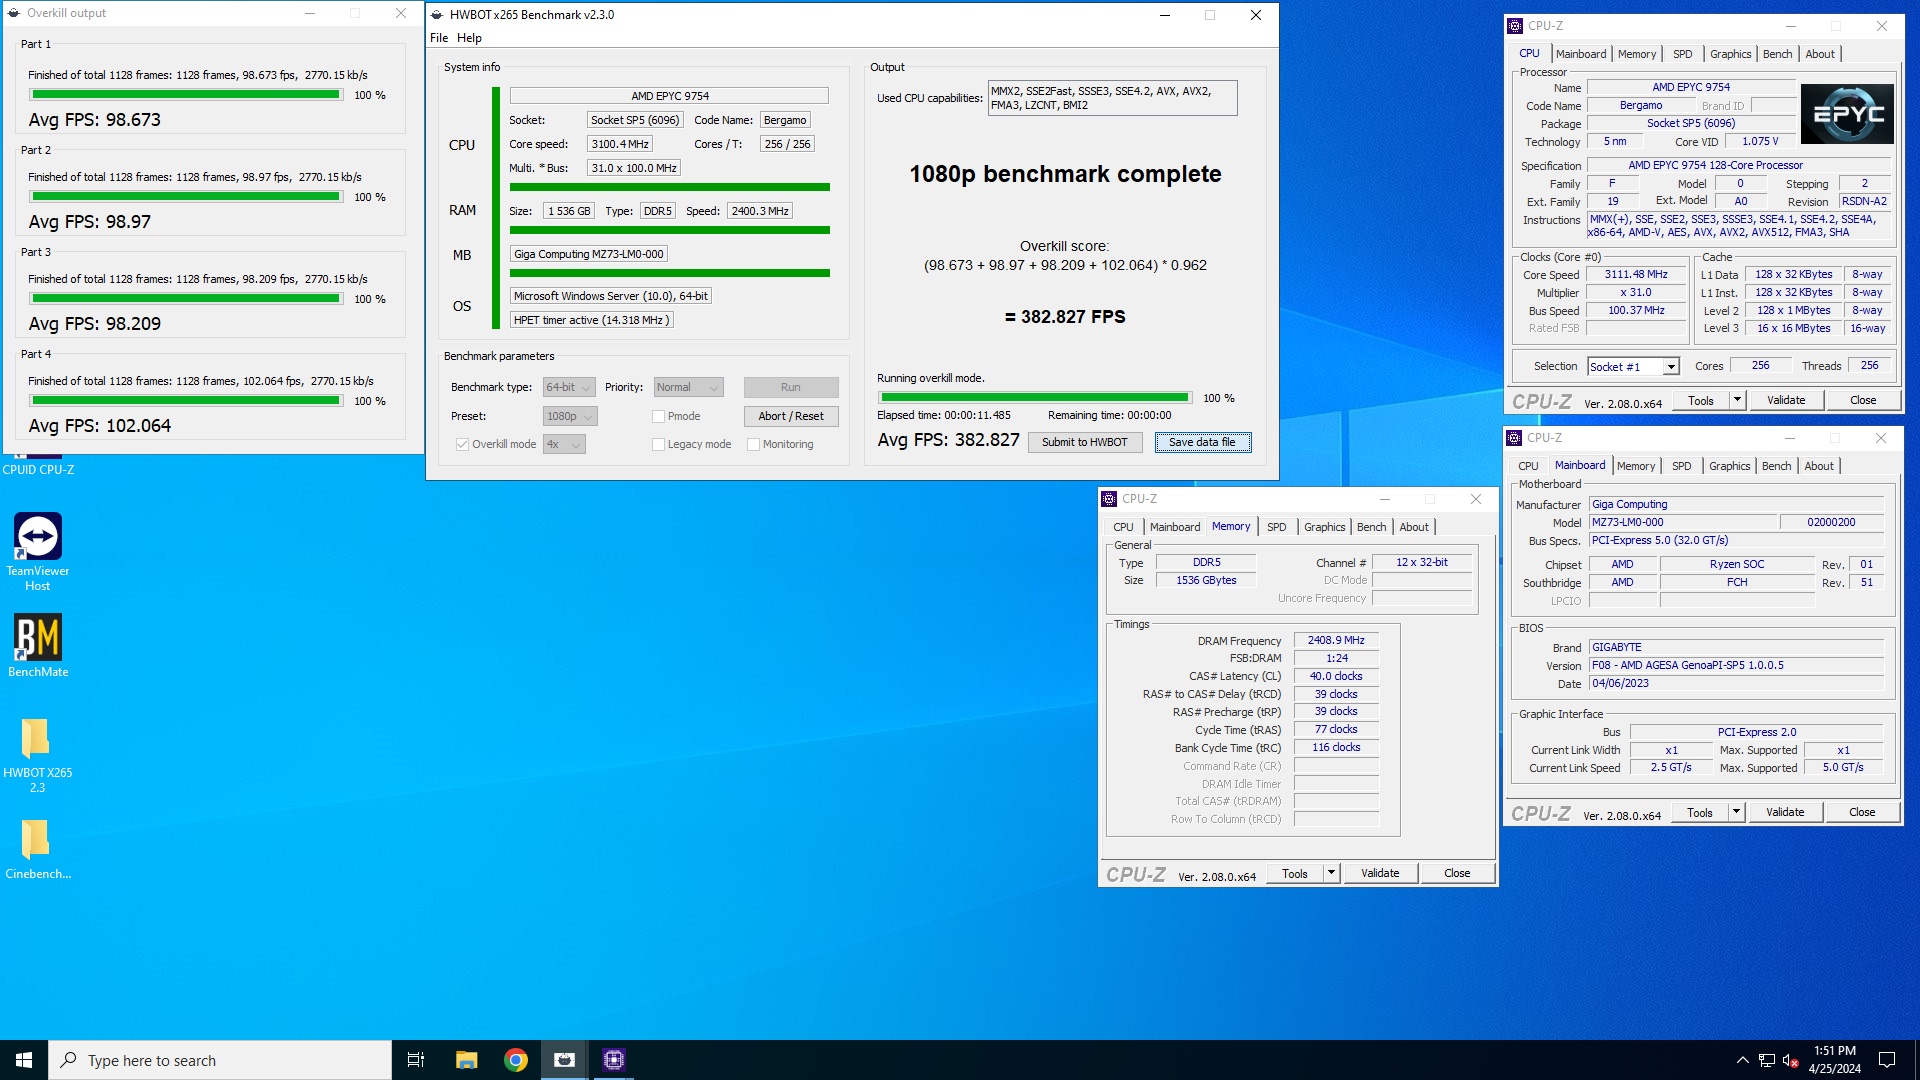Click Part 4 progress bar in Overkill output
The image size is (1920, 1080).
pyautogui.click(x=186, y=401)
